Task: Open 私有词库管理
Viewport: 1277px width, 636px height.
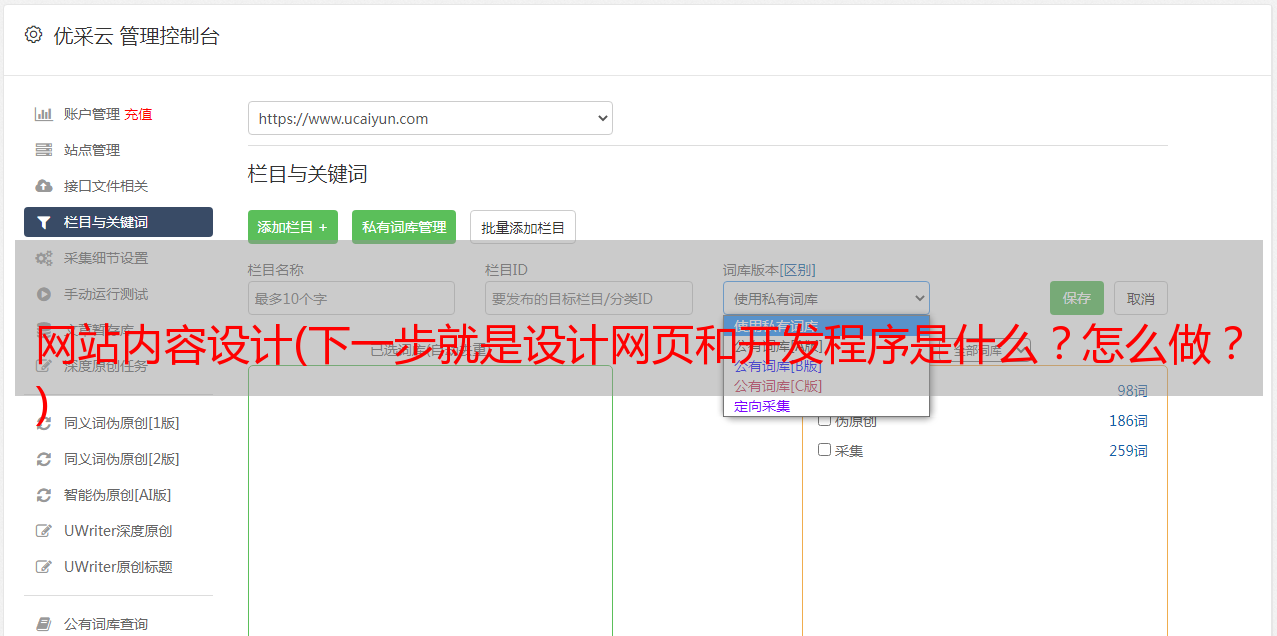Action: click(404, 227)
